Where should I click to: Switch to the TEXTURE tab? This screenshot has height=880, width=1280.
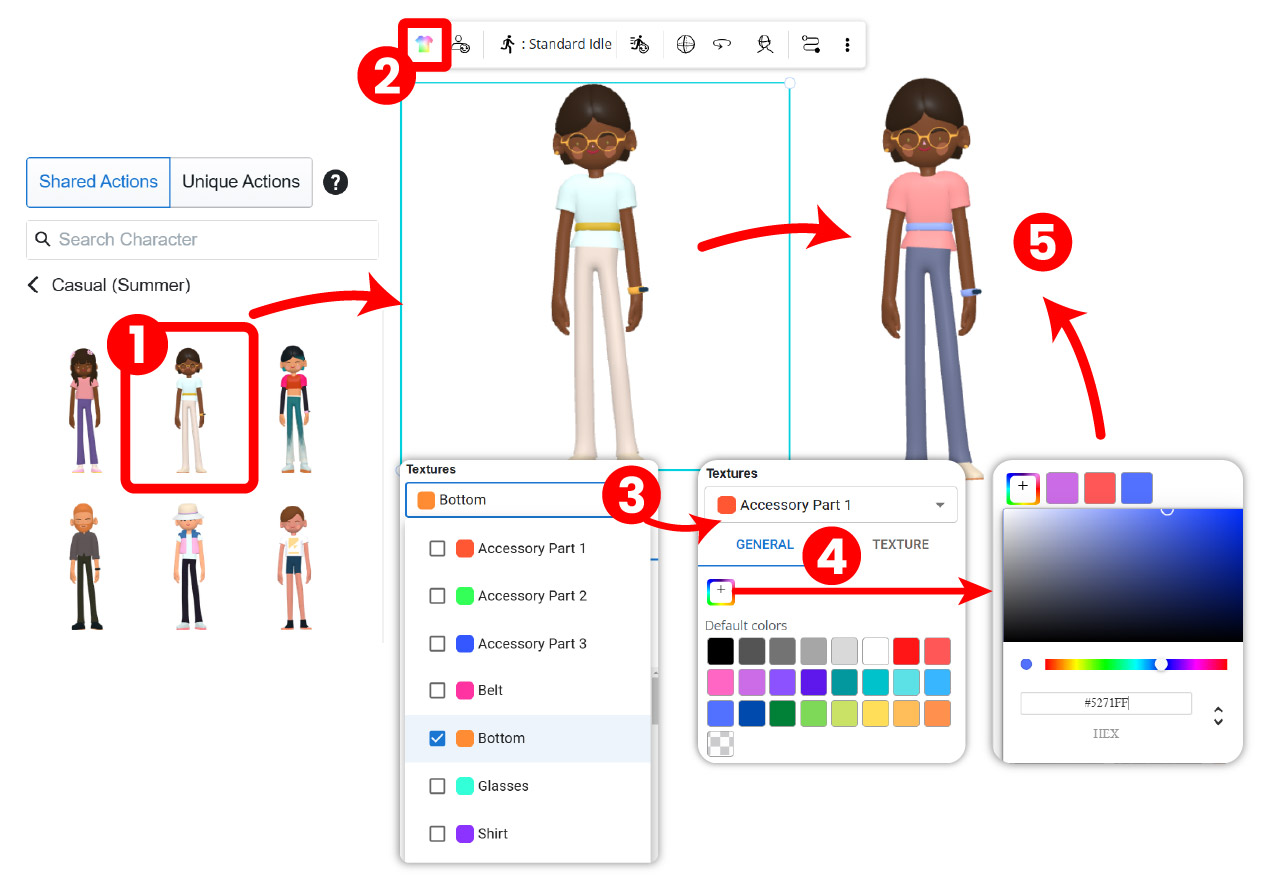click(x=899, y=544)
